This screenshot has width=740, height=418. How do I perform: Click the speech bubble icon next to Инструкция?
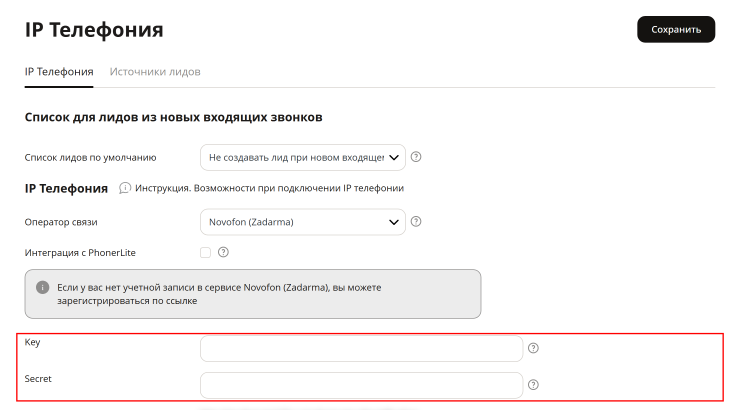coord(125,188)
